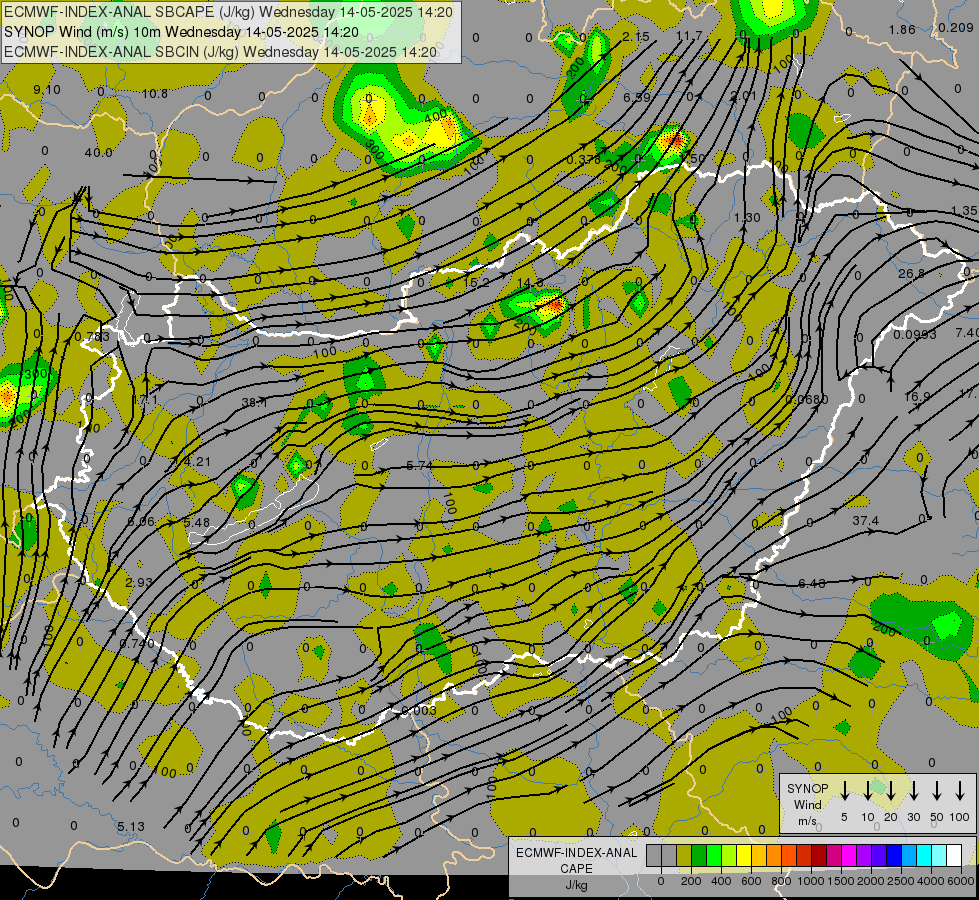Click the wind arrow above 5 m/s
The height and width of the screenshot is (900, 979).
(x=844, y=790)
